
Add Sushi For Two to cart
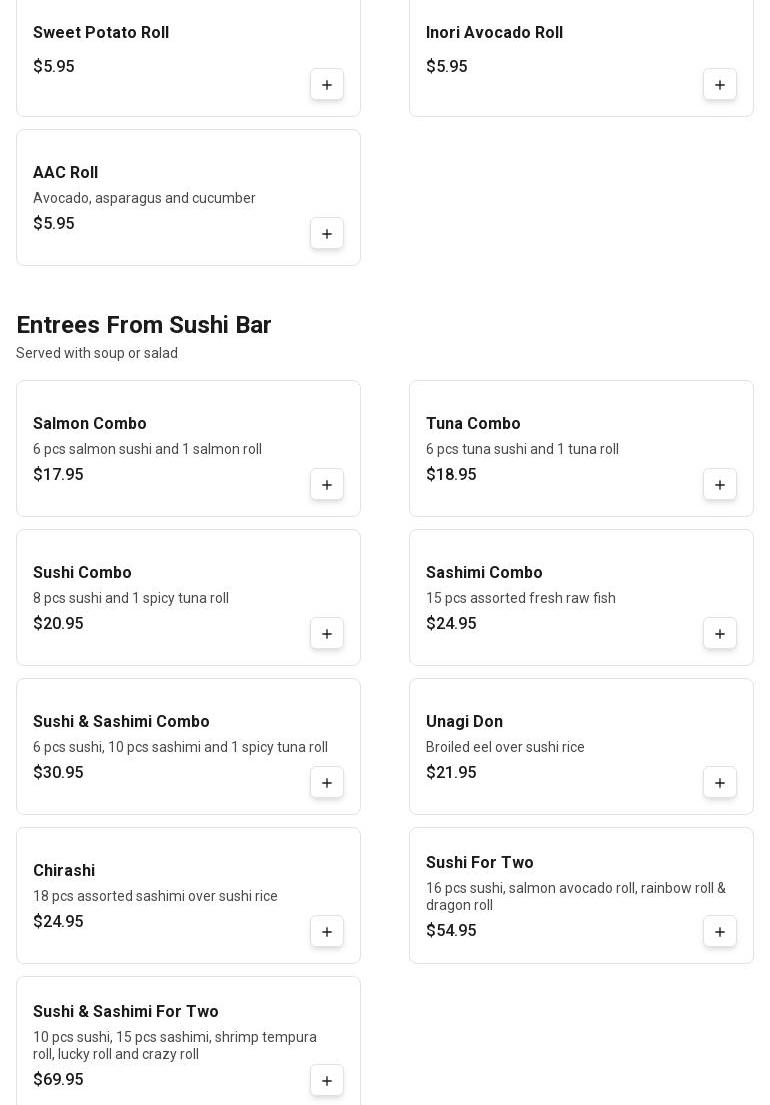[x=720, y=932]
